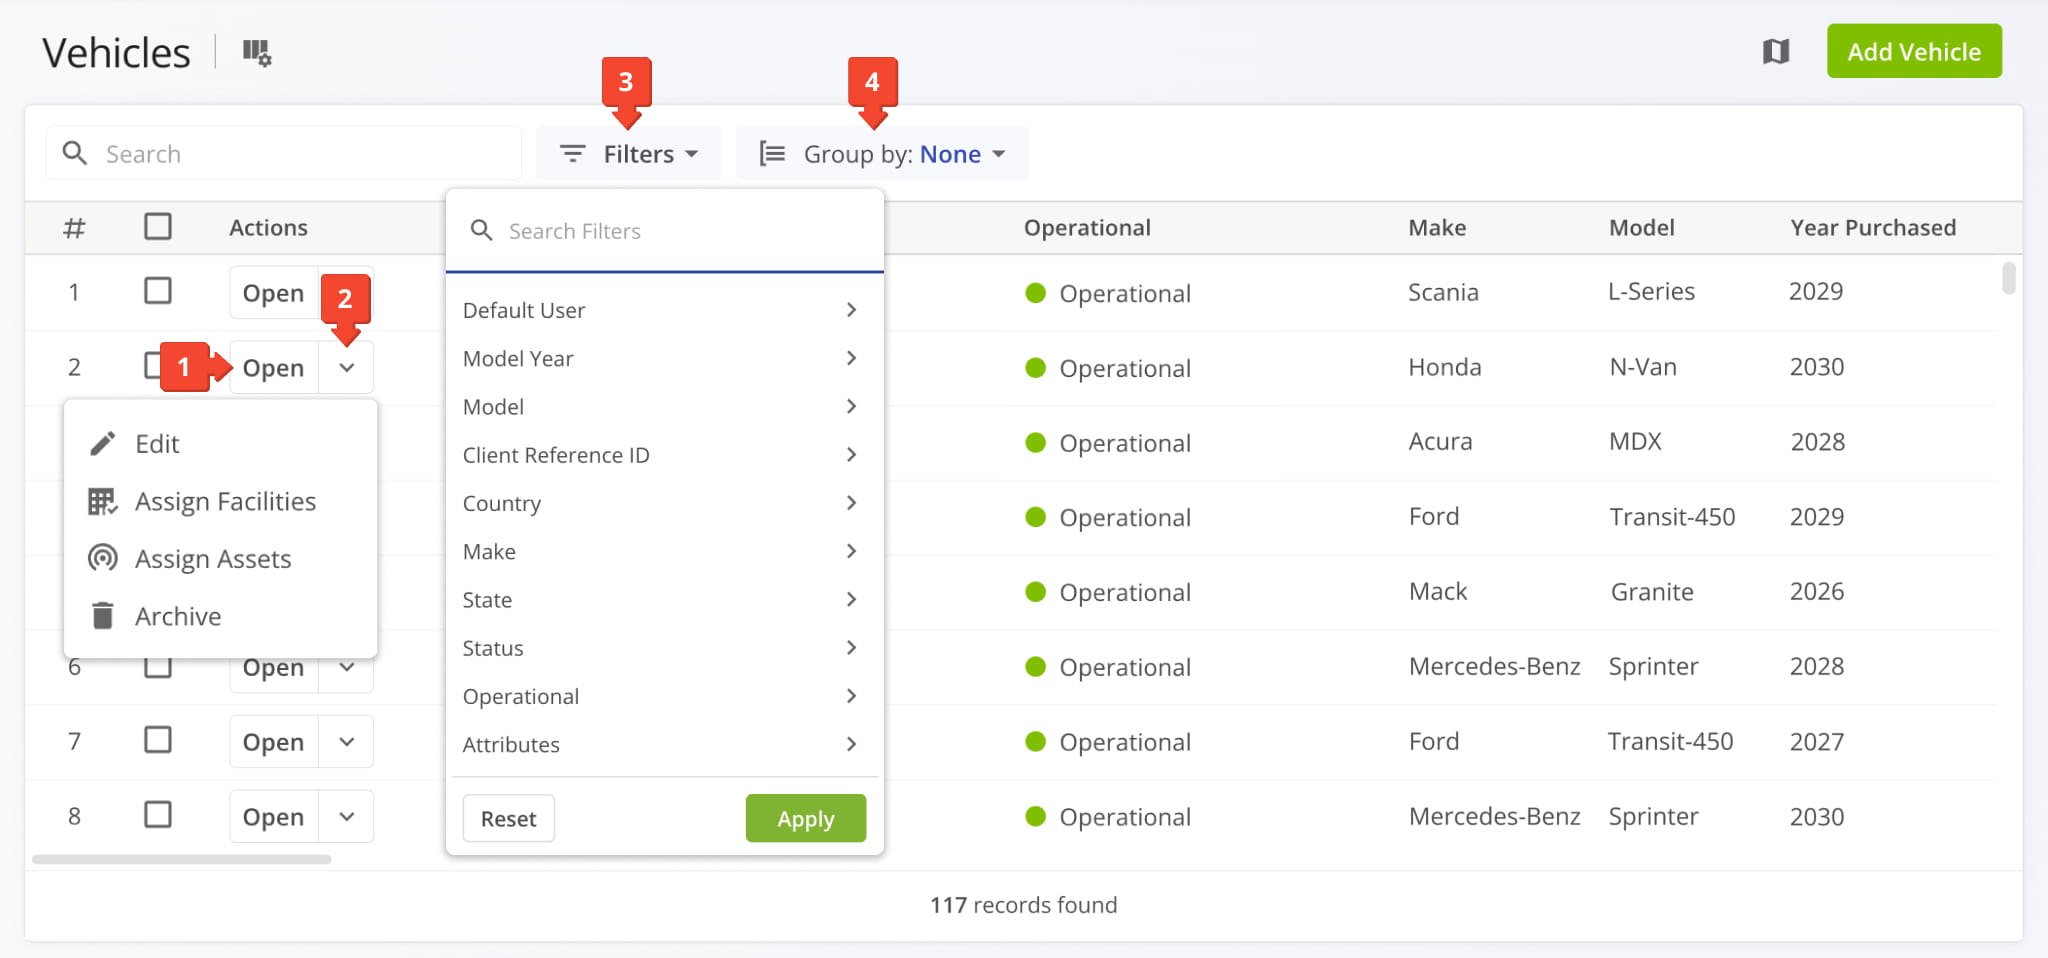Image resolution: width=2048 pixels, height=958 pixels.
Task: Focus the Search Filters input field
Action: click(x=664, y=231)
